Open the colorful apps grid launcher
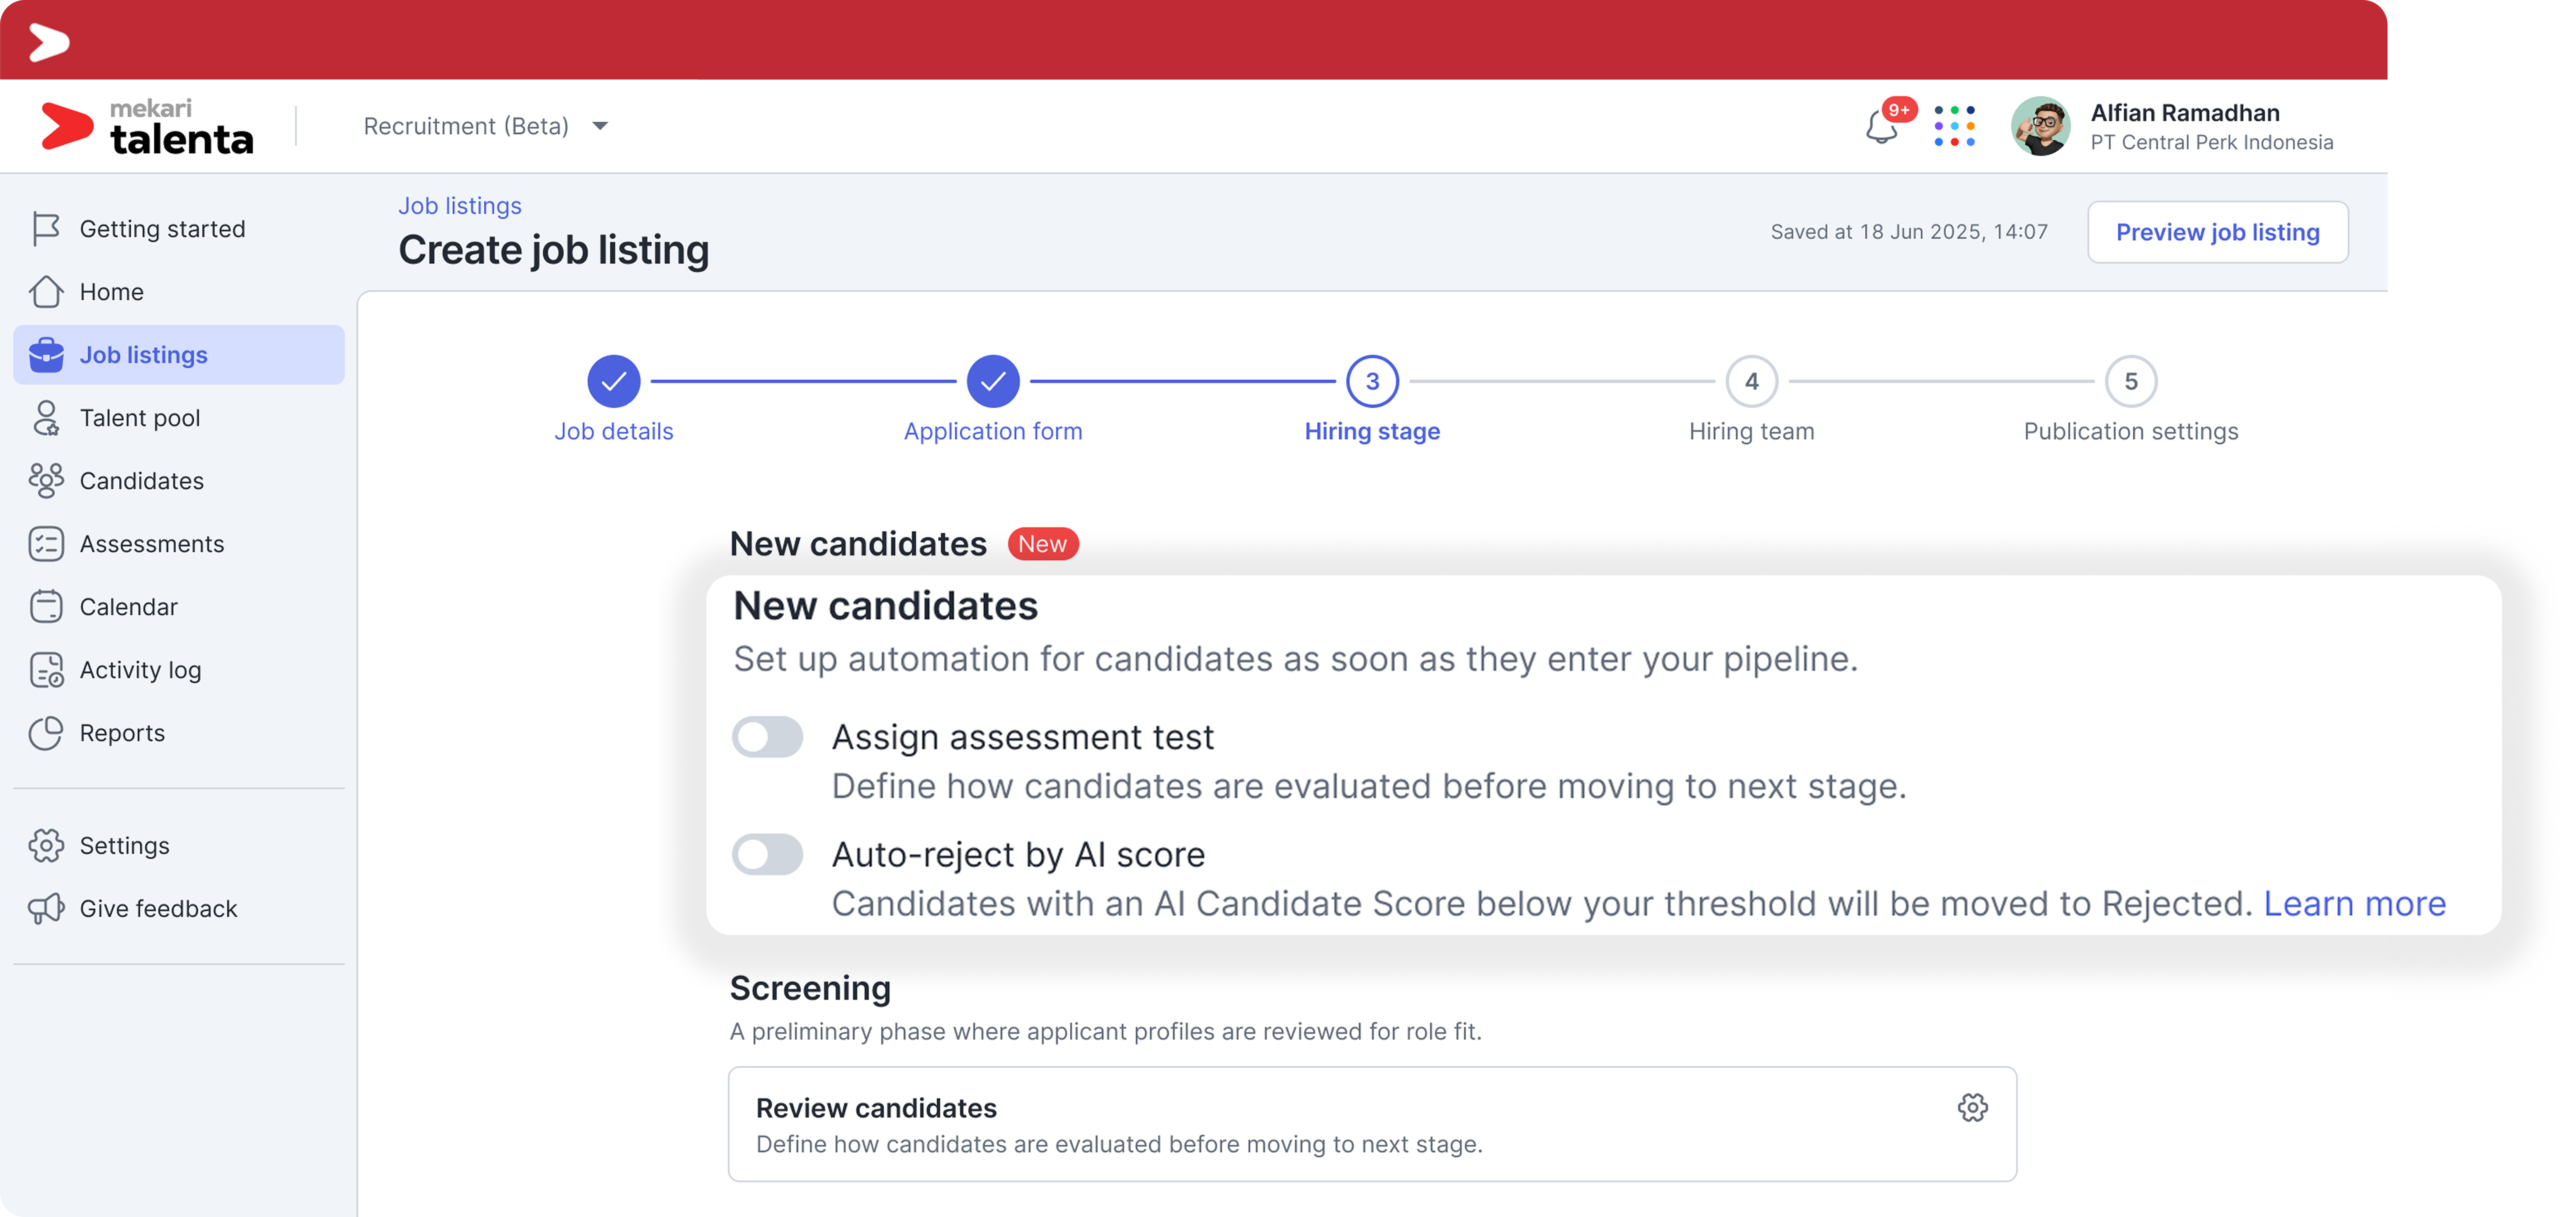 coord(1953,126)
